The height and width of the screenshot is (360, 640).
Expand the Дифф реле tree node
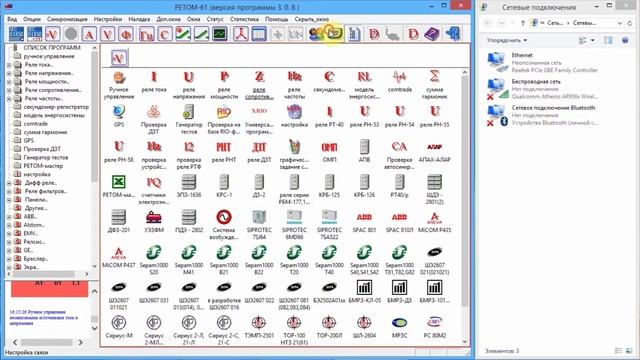tap(9, 183)
